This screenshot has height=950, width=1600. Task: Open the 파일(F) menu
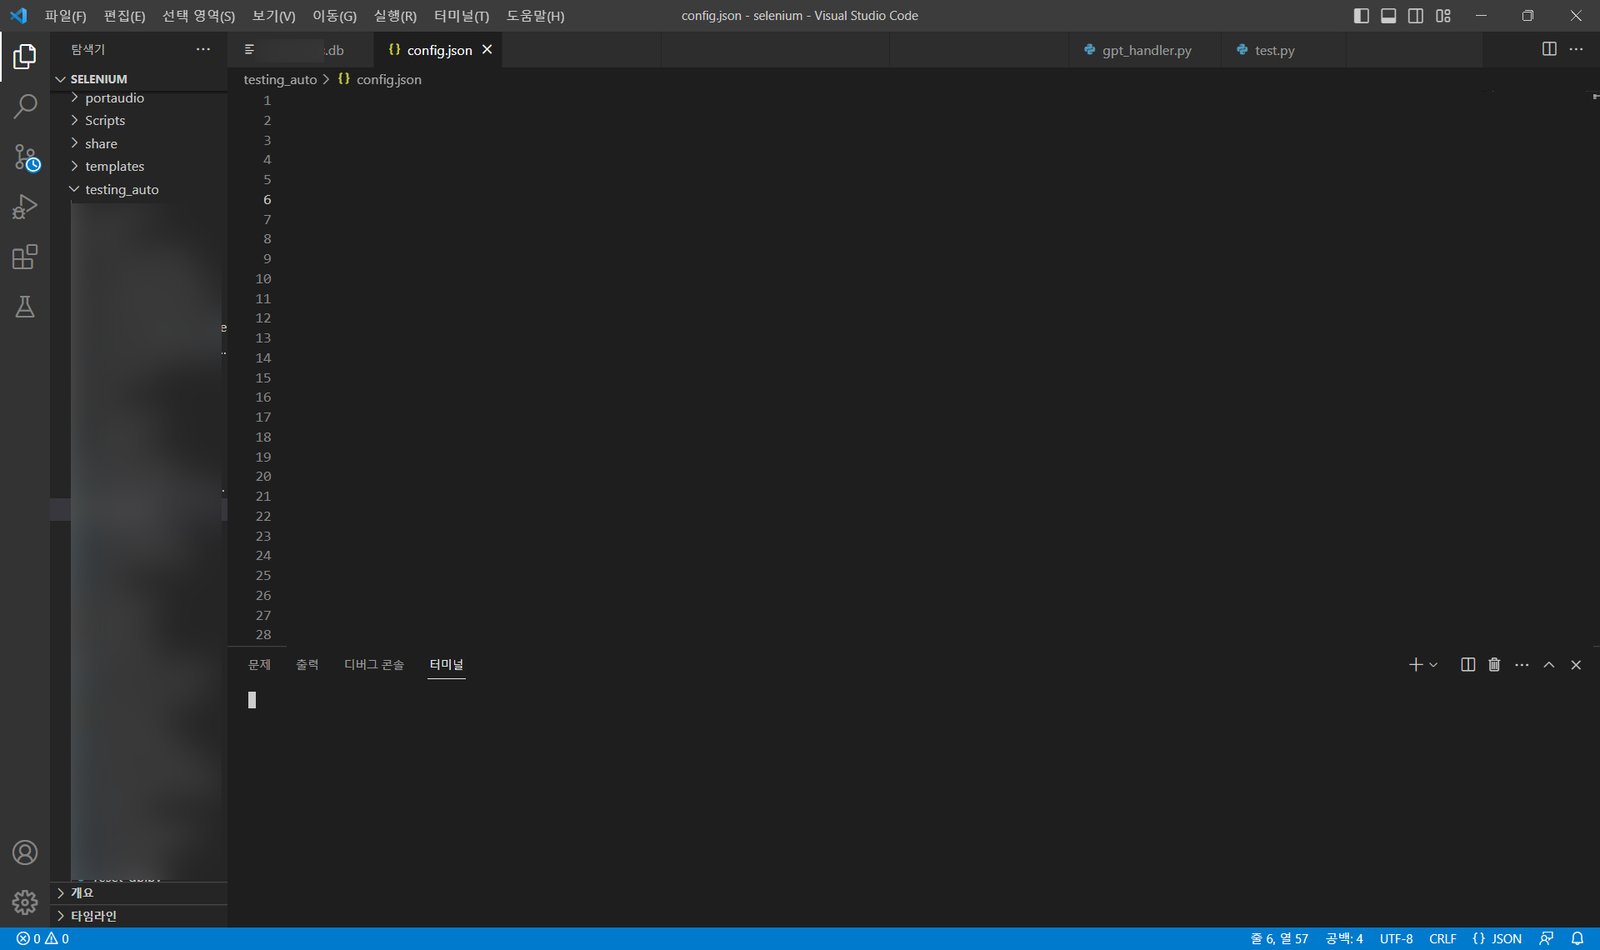[x=65, y=16]
